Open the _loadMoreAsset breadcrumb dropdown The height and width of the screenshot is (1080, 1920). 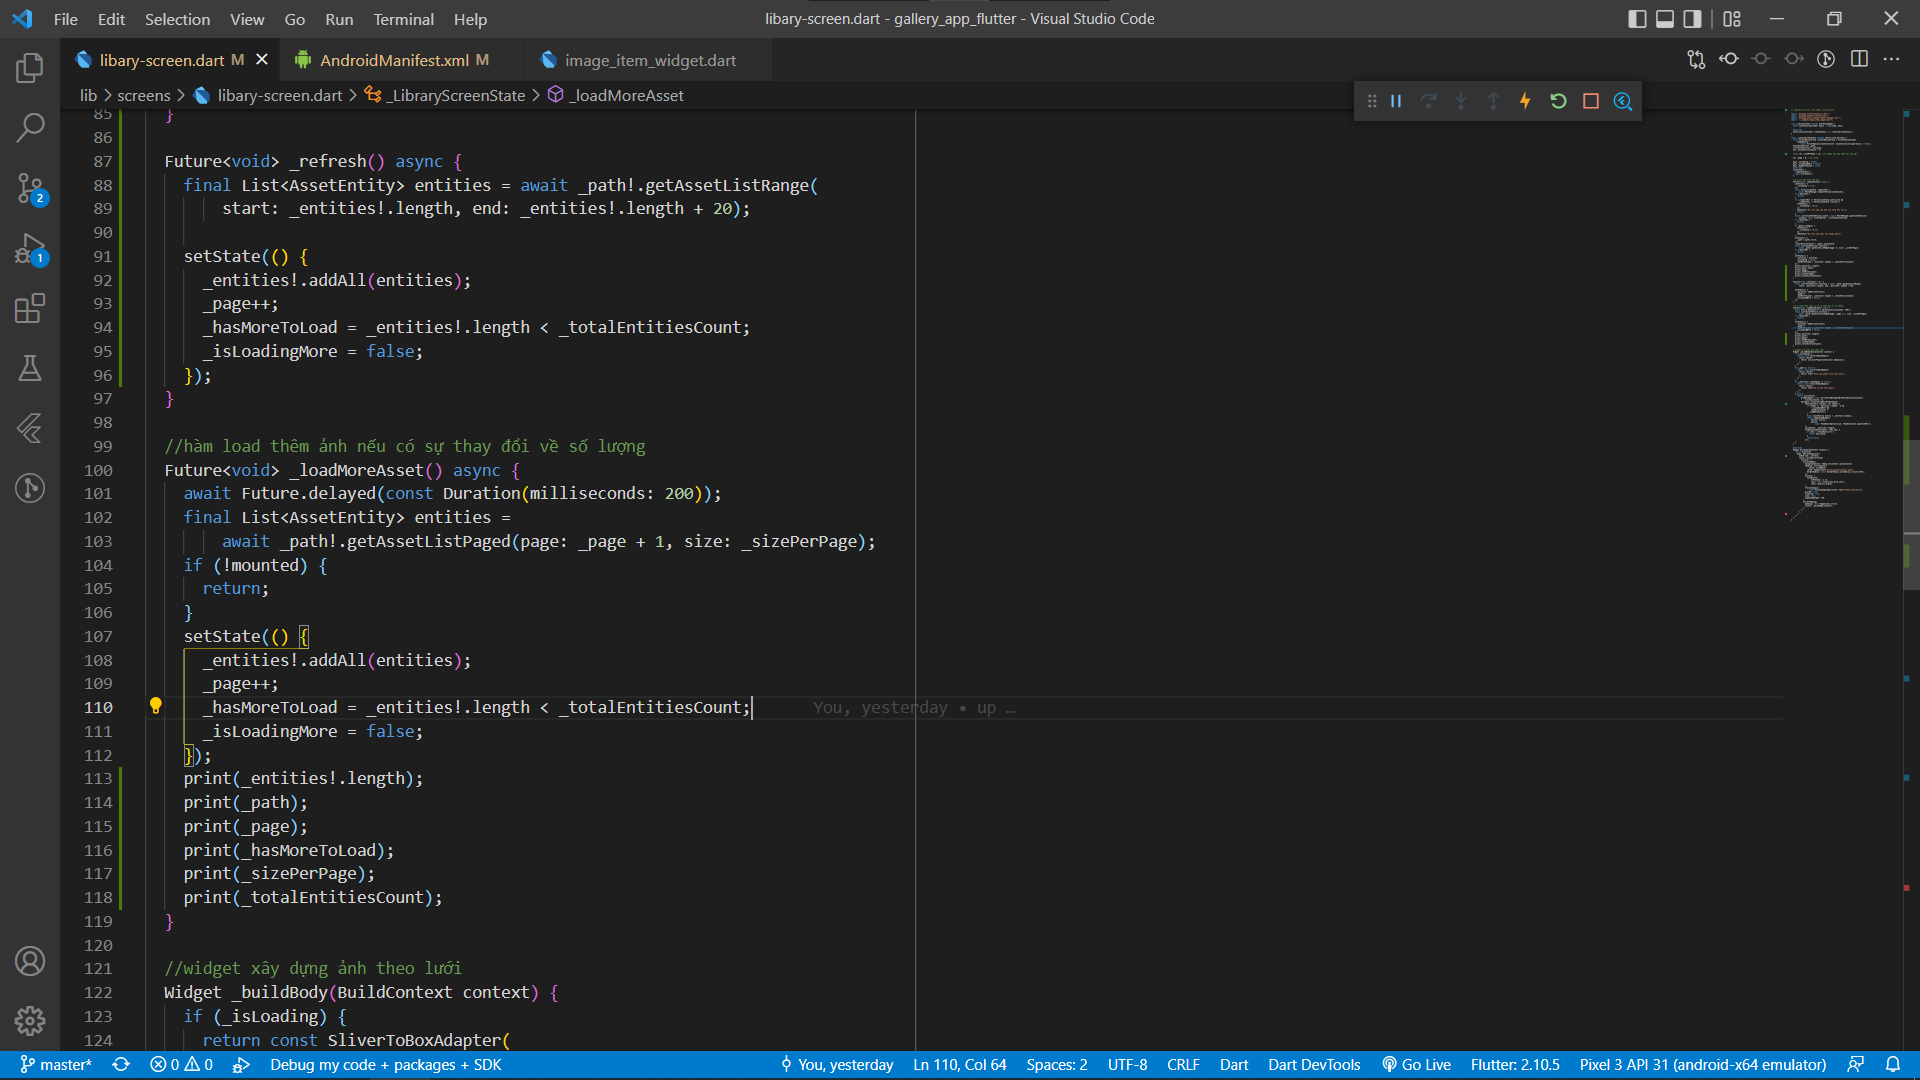626,95
